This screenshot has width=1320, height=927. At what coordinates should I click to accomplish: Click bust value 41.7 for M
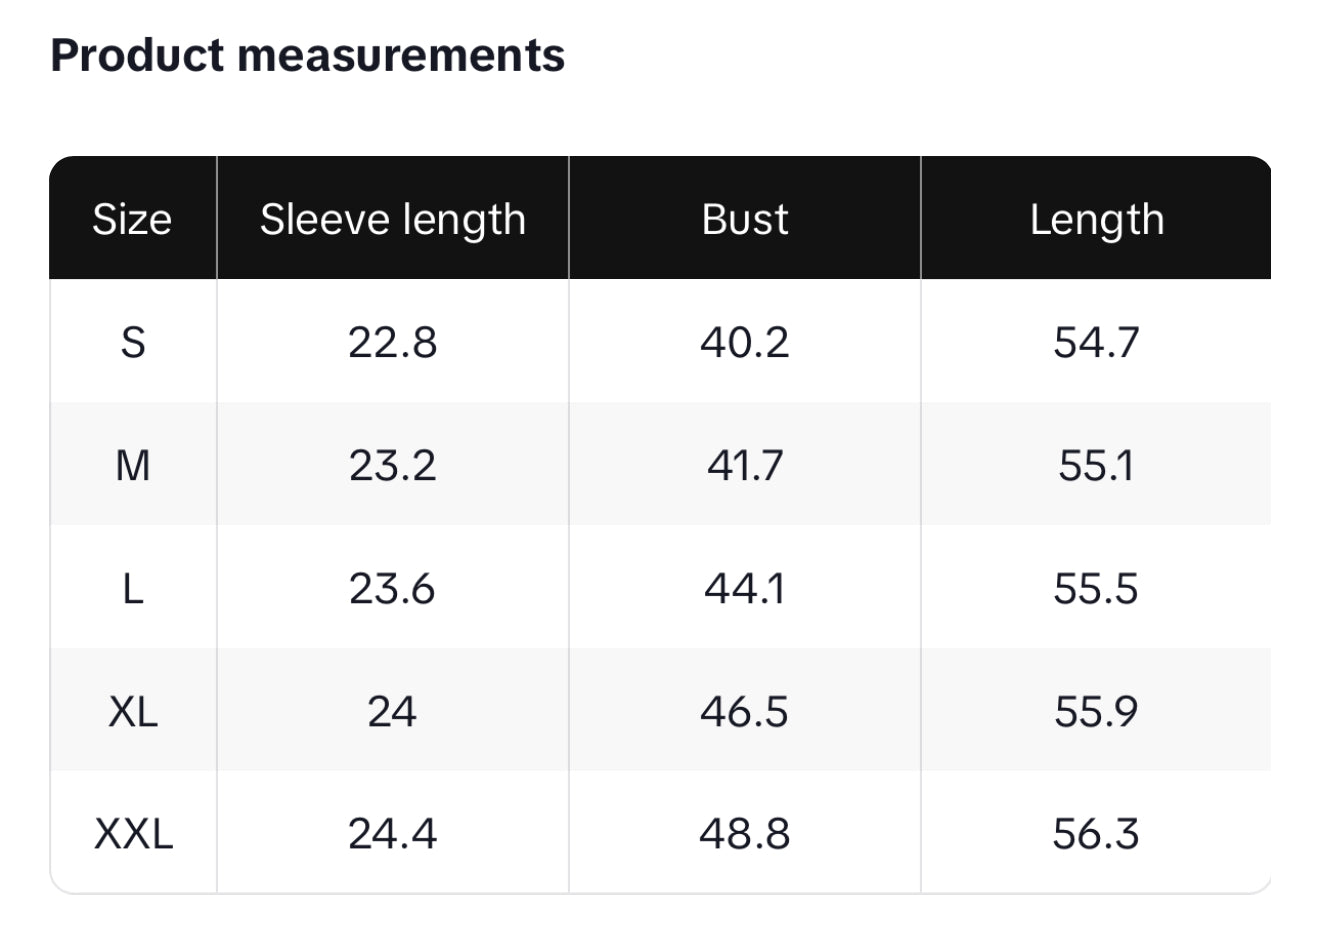coord(745,465)
